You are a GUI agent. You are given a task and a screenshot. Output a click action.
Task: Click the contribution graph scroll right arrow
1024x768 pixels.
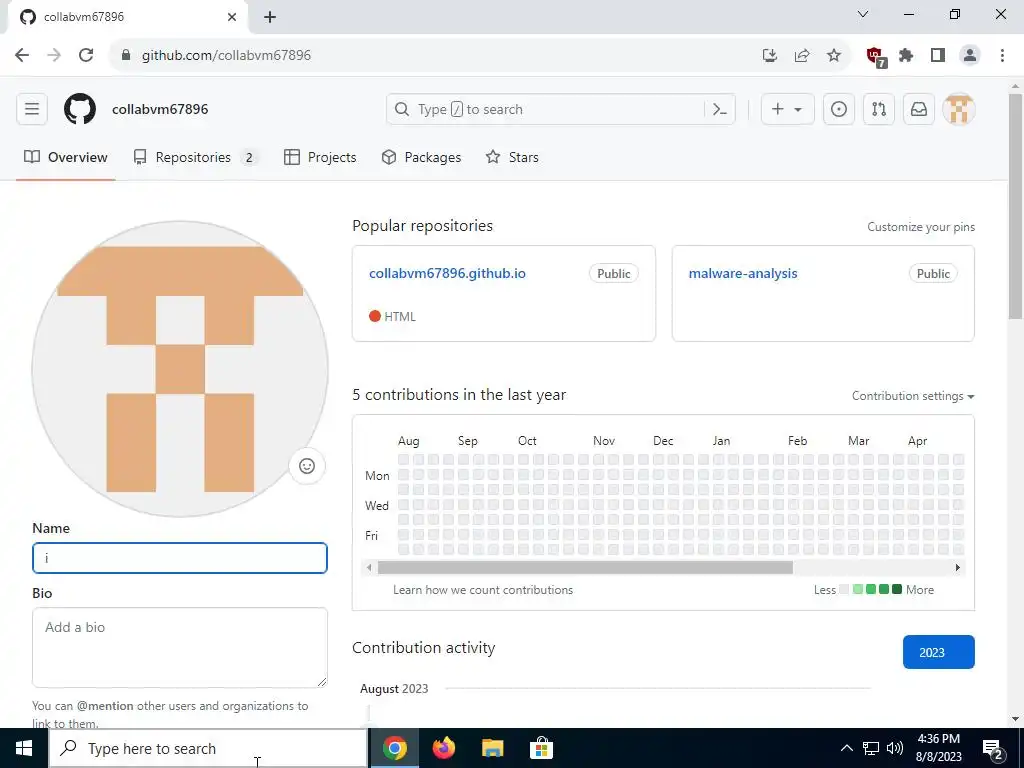click(x=957, y=568)
